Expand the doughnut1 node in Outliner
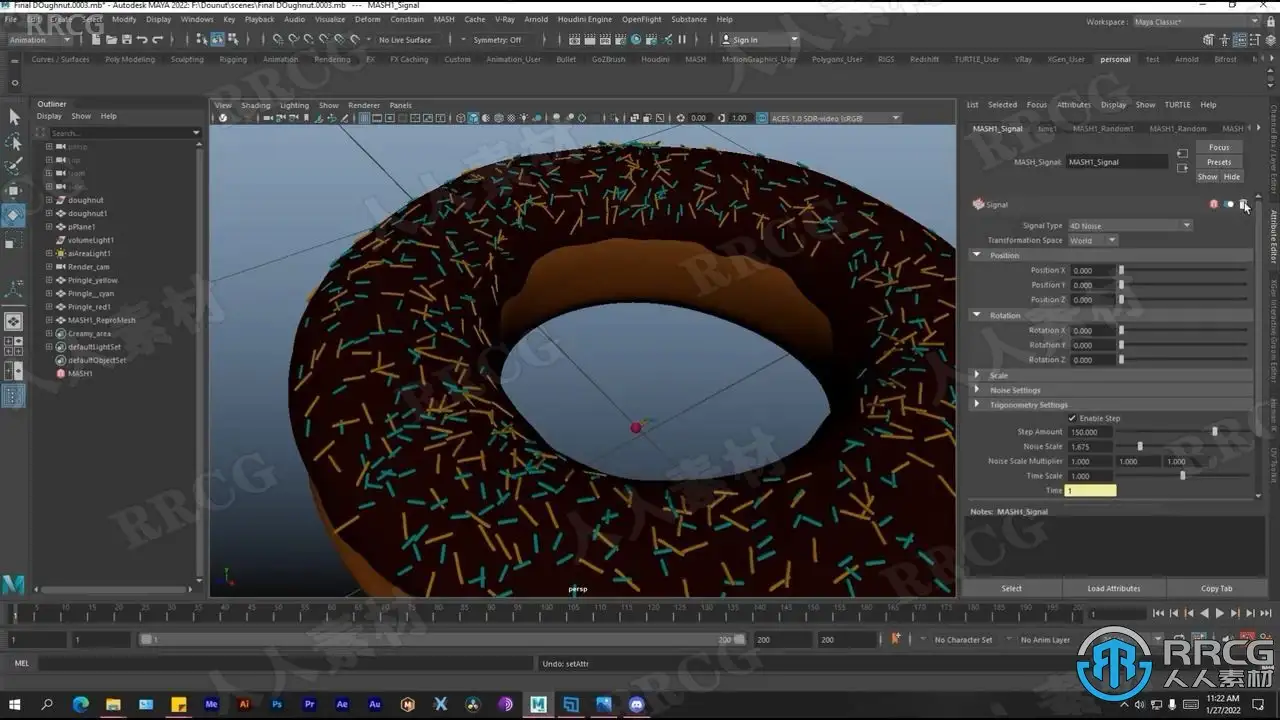Image resolution: width=1280 pixels, height=720 pixels. coord(49,213)
